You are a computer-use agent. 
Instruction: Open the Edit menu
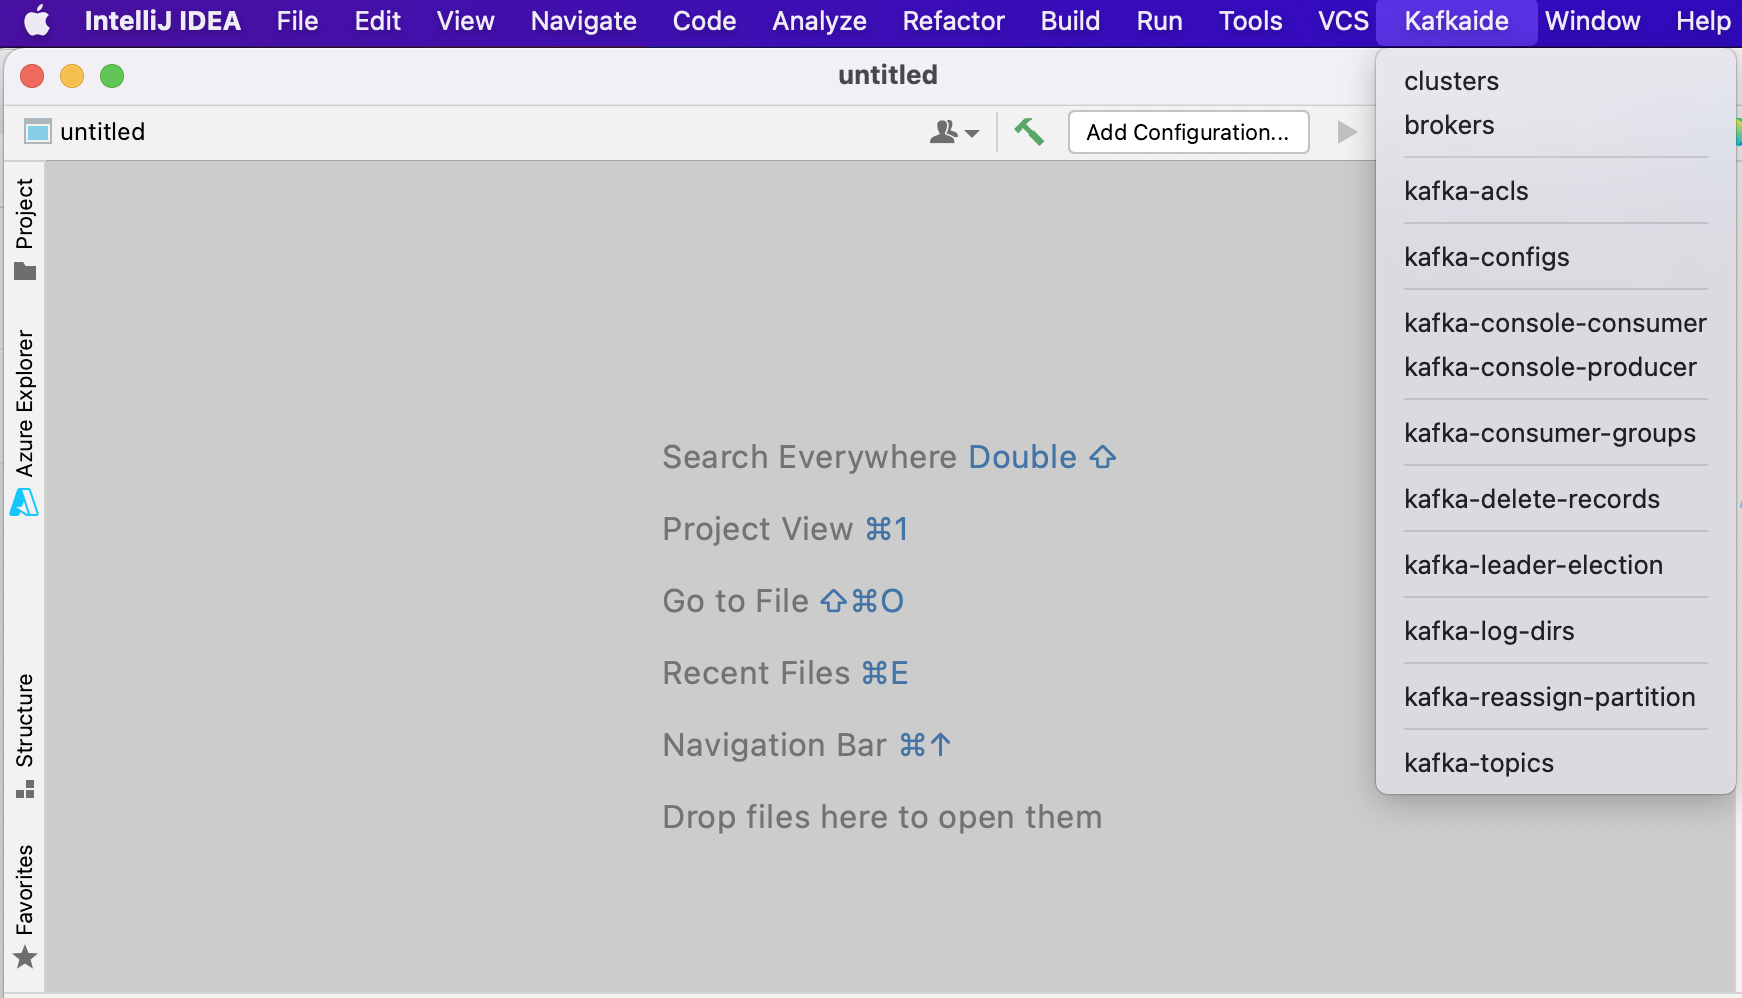[378, 21]
